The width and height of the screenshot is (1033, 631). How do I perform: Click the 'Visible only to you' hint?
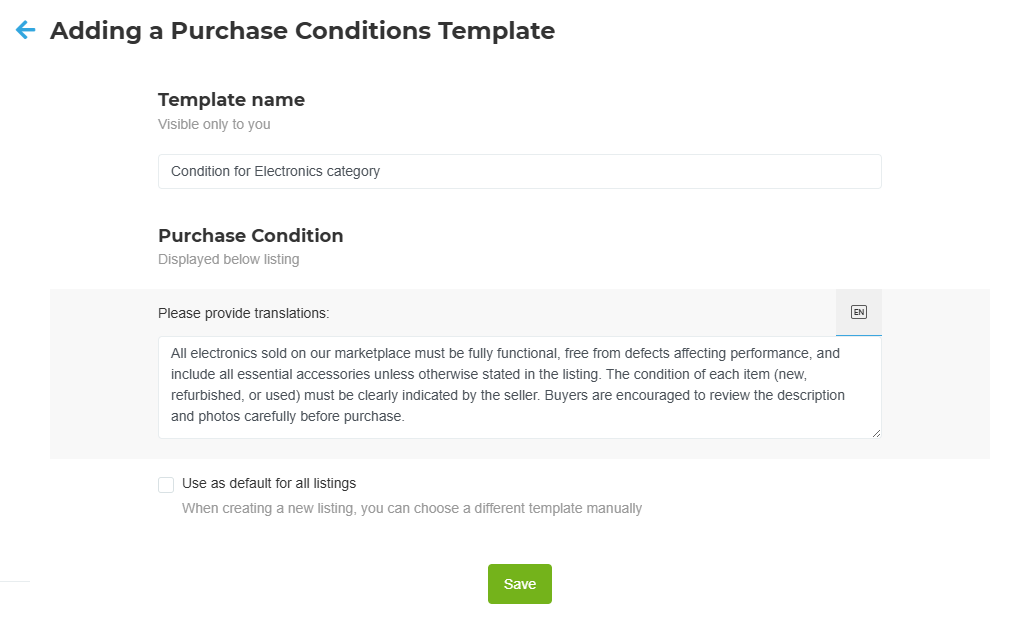coord(214,125)
